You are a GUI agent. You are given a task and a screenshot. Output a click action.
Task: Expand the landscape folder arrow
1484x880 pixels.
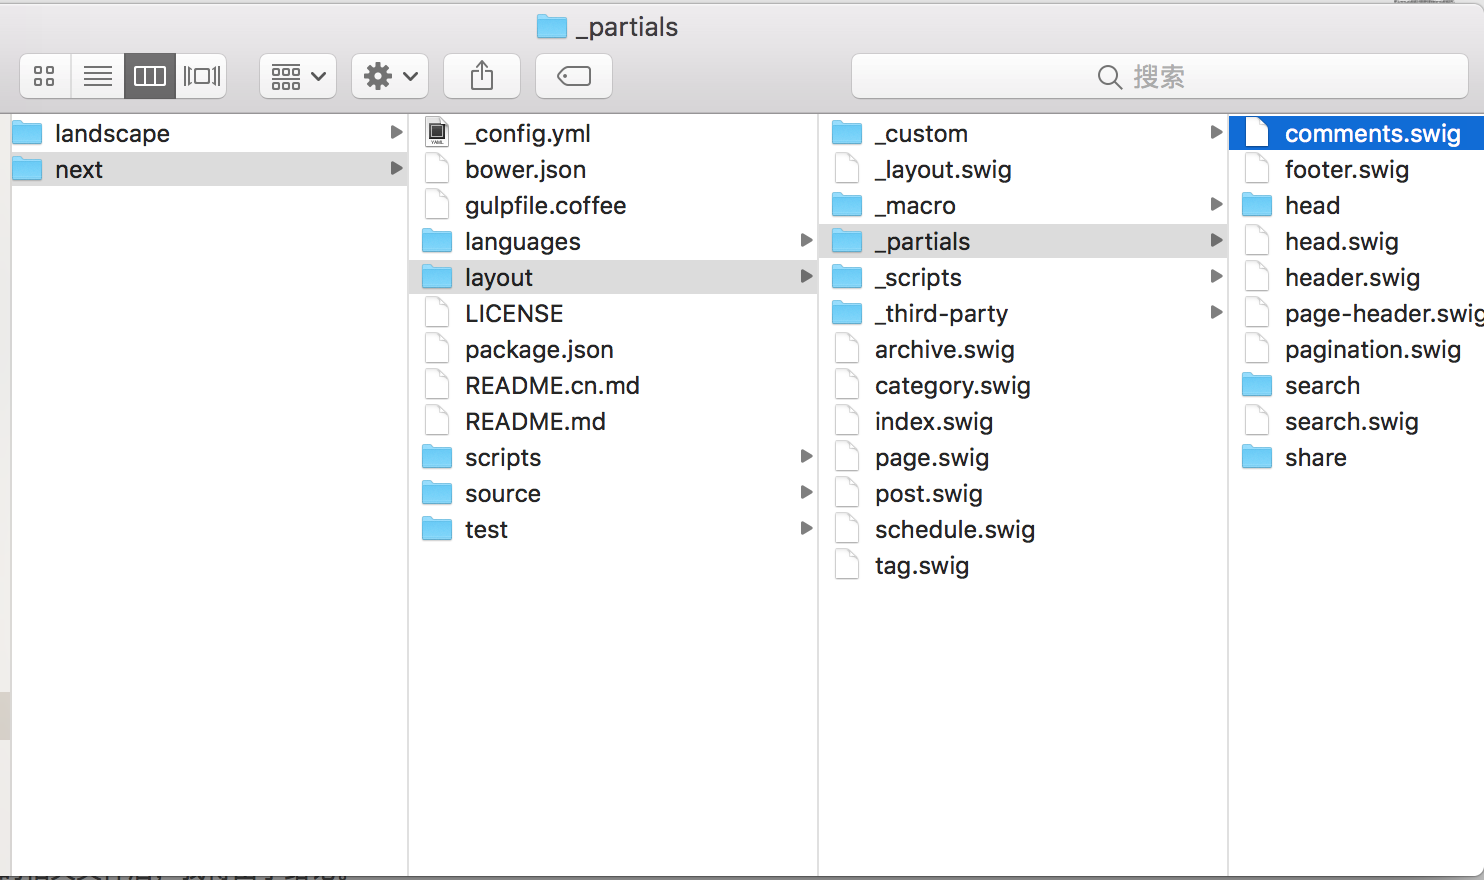pos(396,132)
